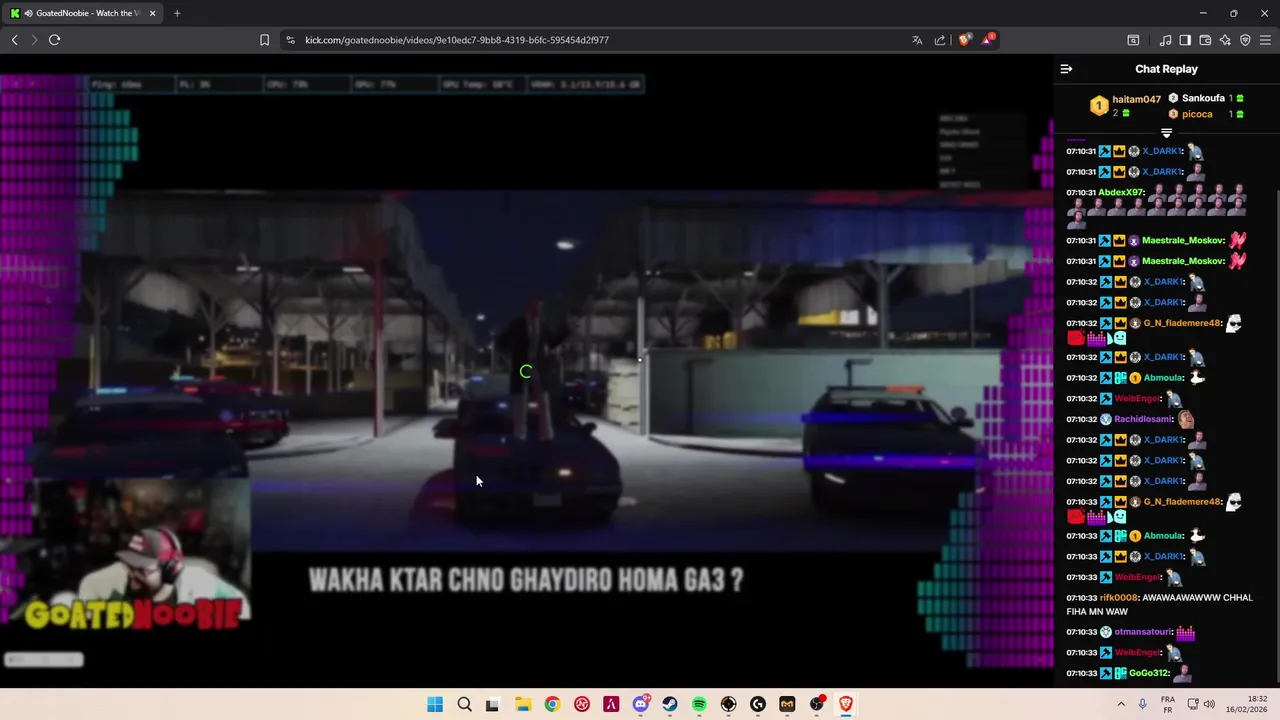Open a new browser tab

click(177, 13)
